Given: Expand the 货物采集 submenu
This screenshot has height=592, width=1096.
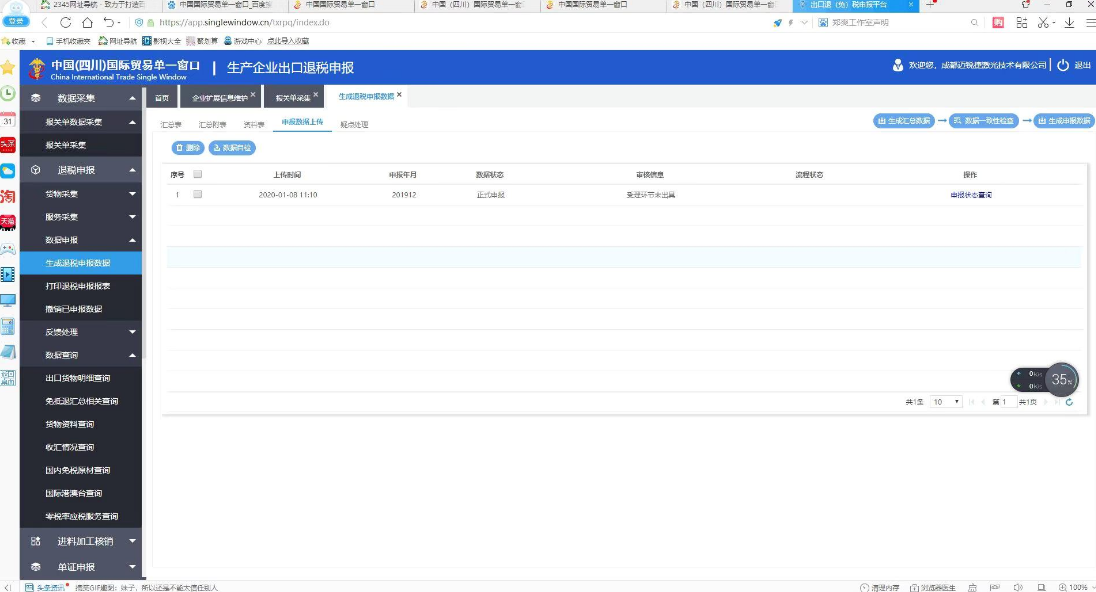Looking at the screenshot, I should [x=132, y=194].
